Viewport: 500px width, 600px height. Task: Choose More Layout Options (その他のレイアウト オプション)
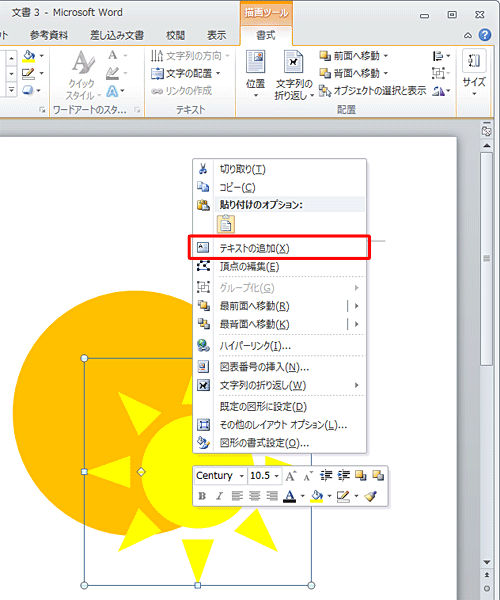[x=279, y=425]
